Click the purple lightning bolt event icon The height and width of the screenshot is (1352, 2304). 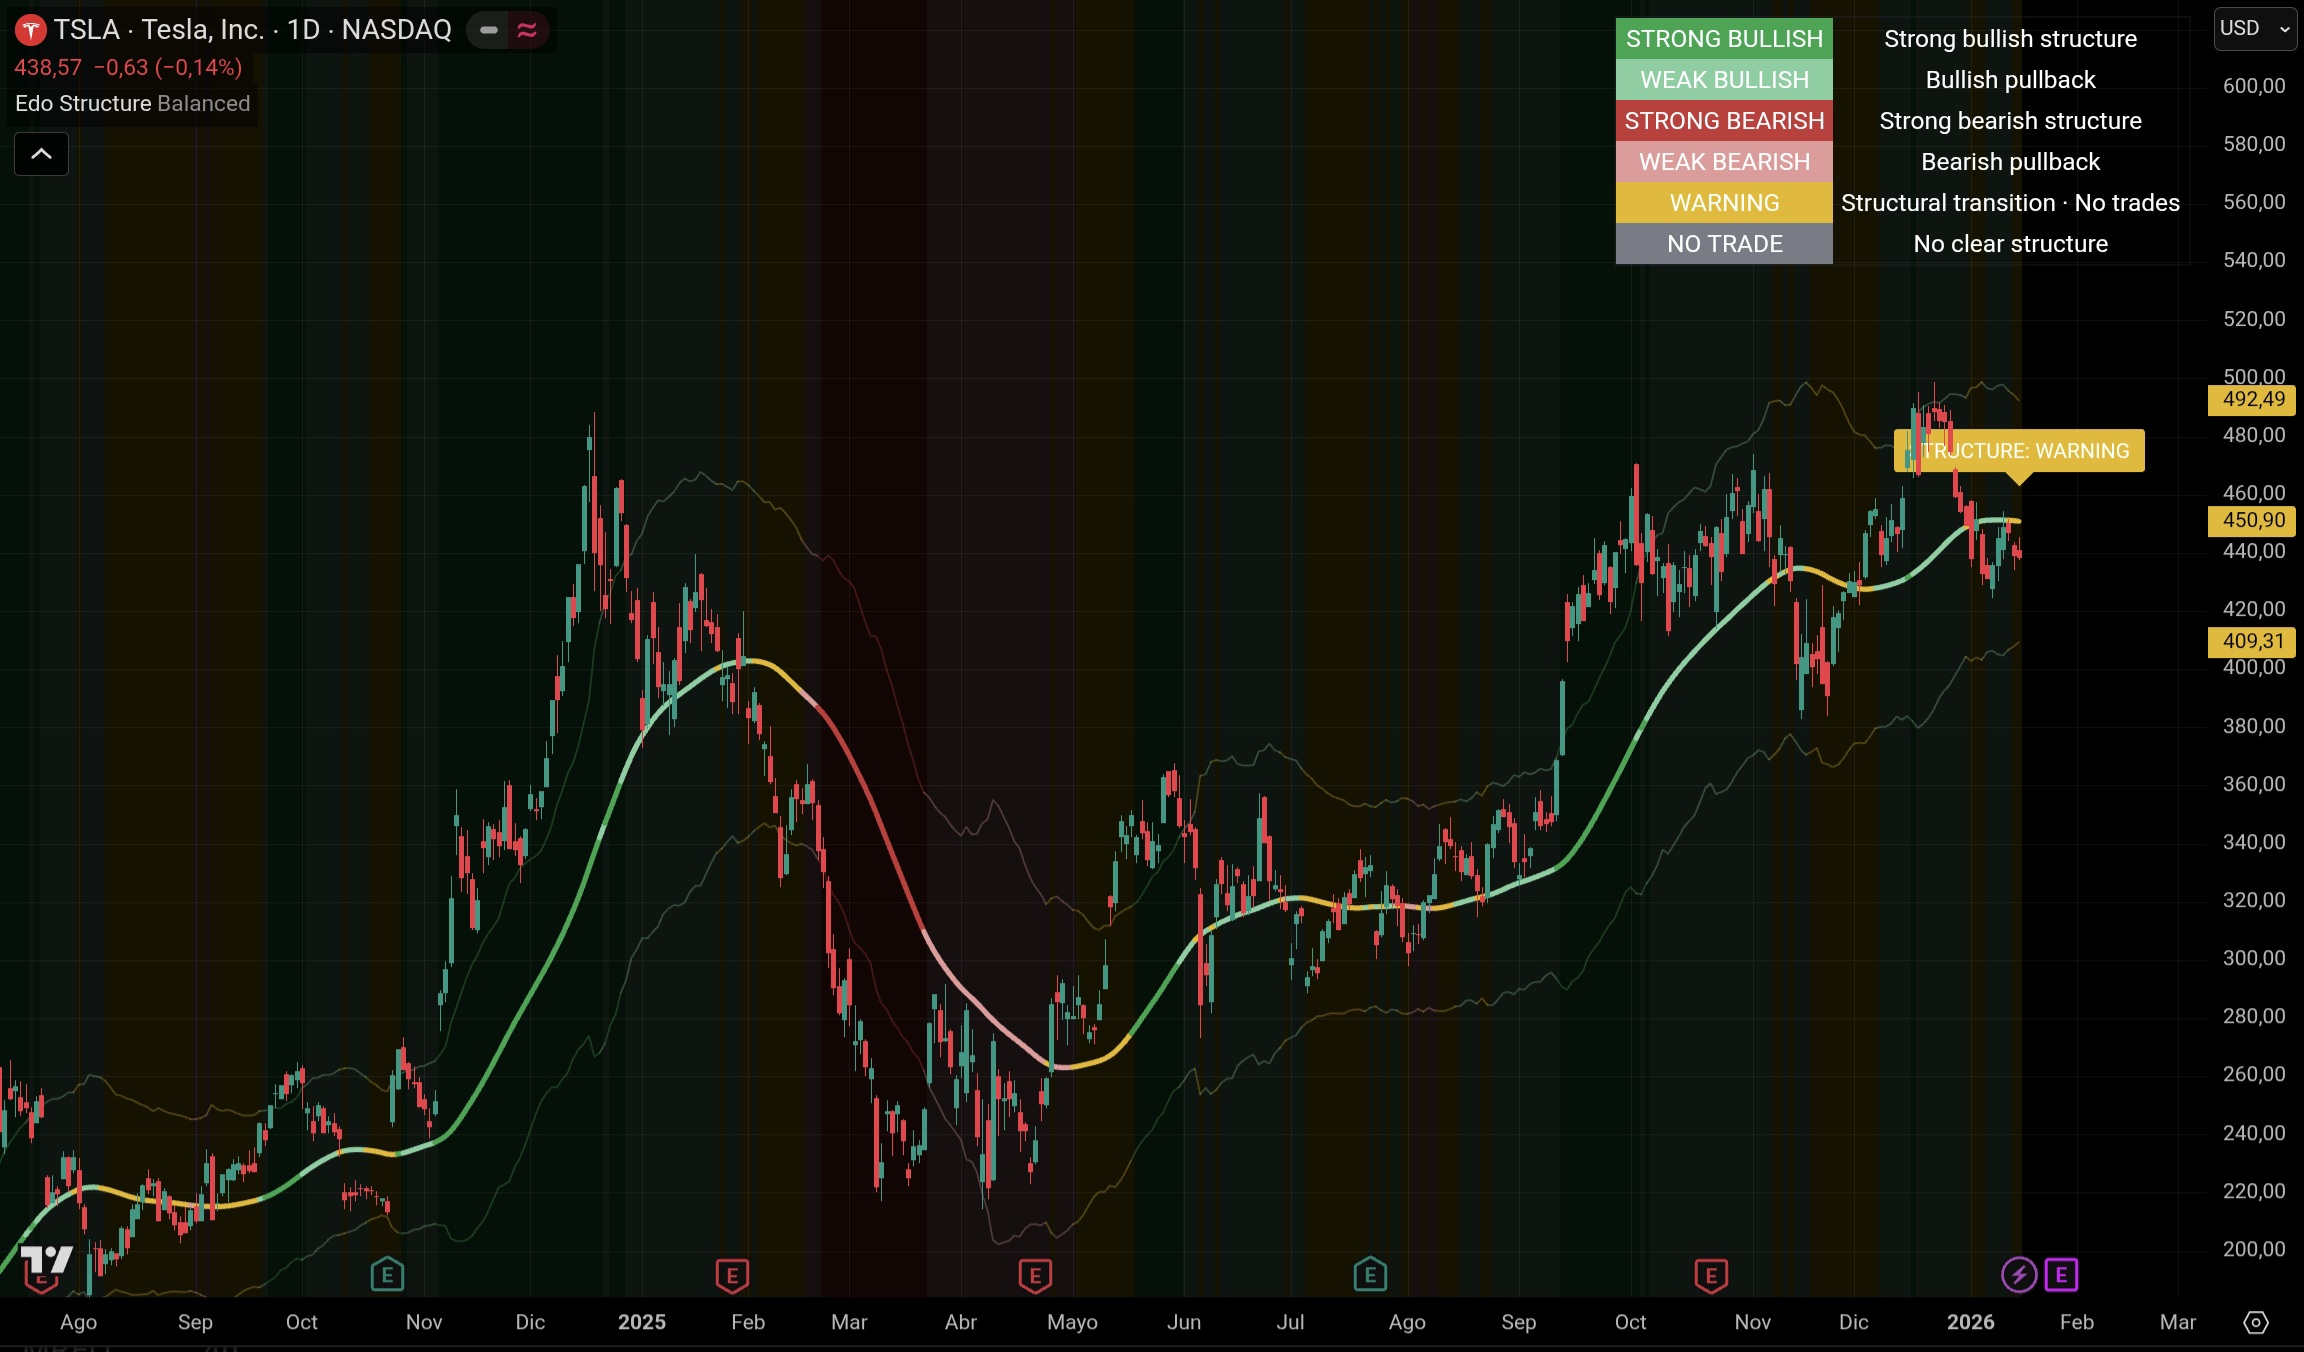click(x=2018, y=1275)
